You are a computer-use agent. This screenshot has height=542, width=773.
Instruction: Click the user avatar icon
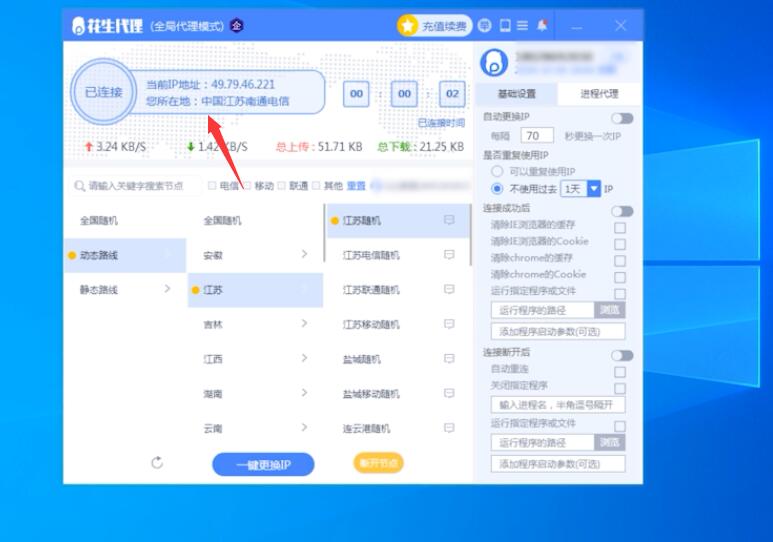[x=494, y=63]
